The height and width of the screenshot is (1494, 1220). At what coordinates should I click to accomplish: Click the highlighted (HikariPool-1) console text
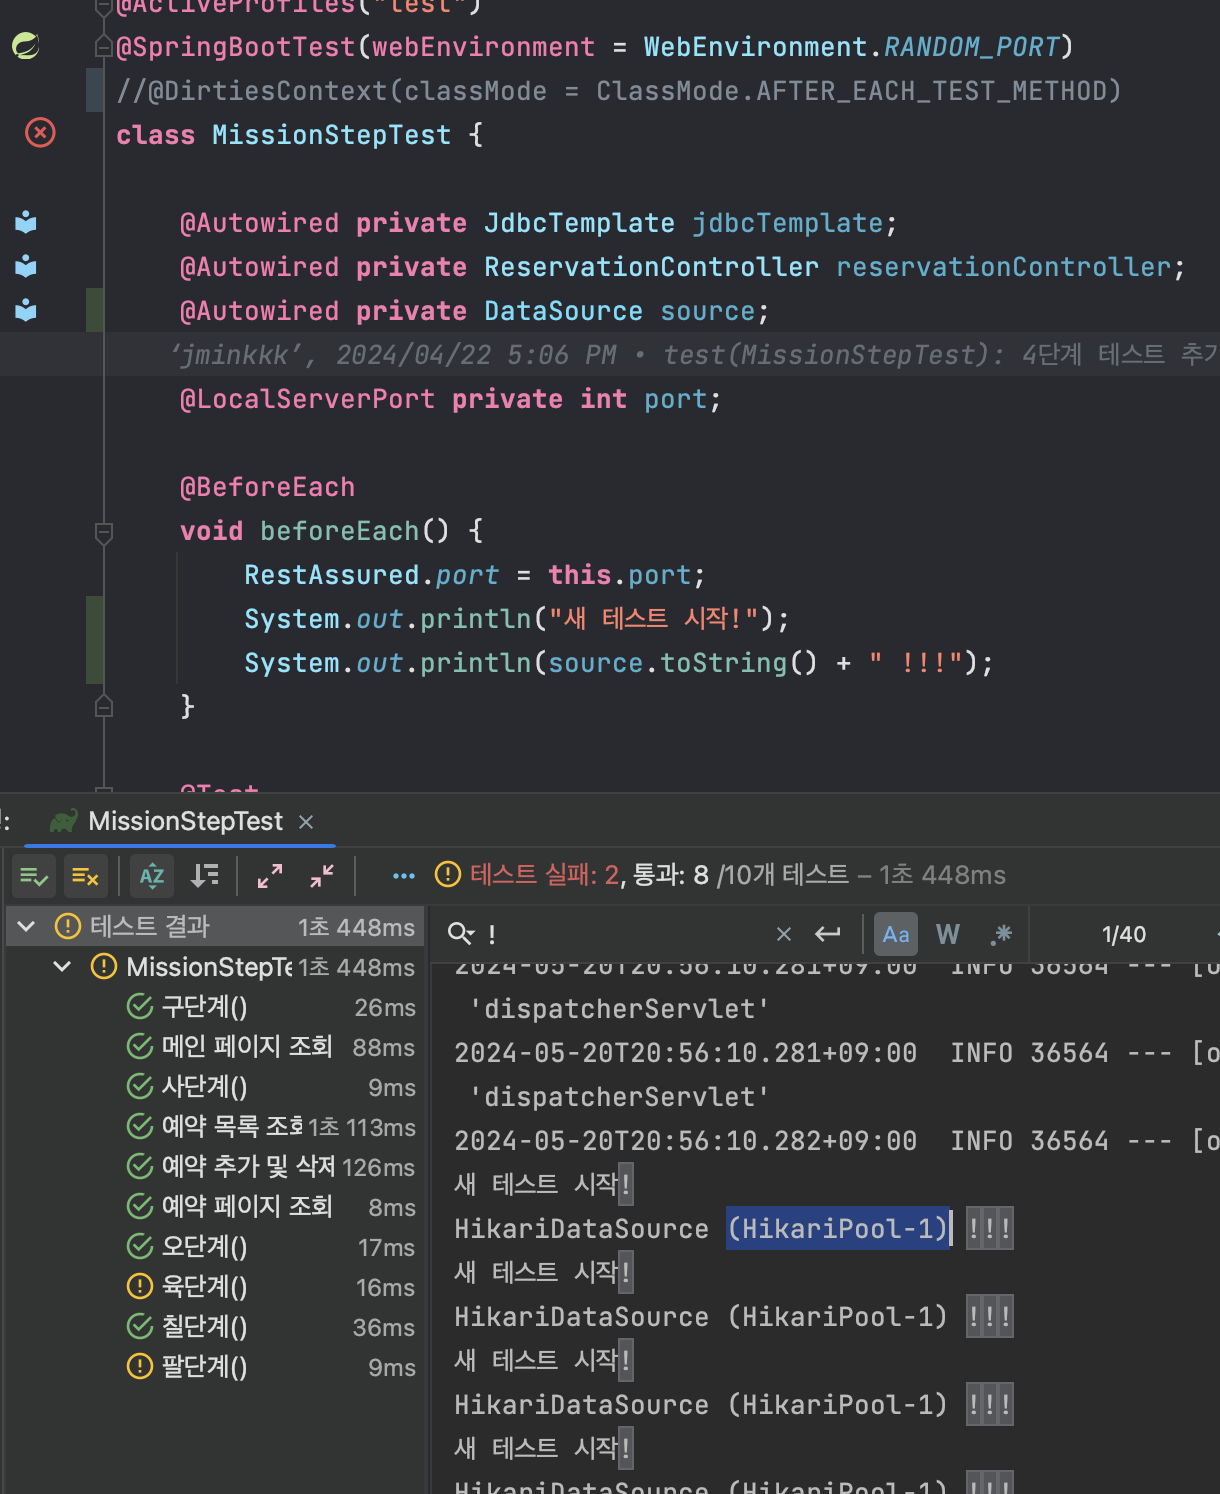tap(838, 1228)
